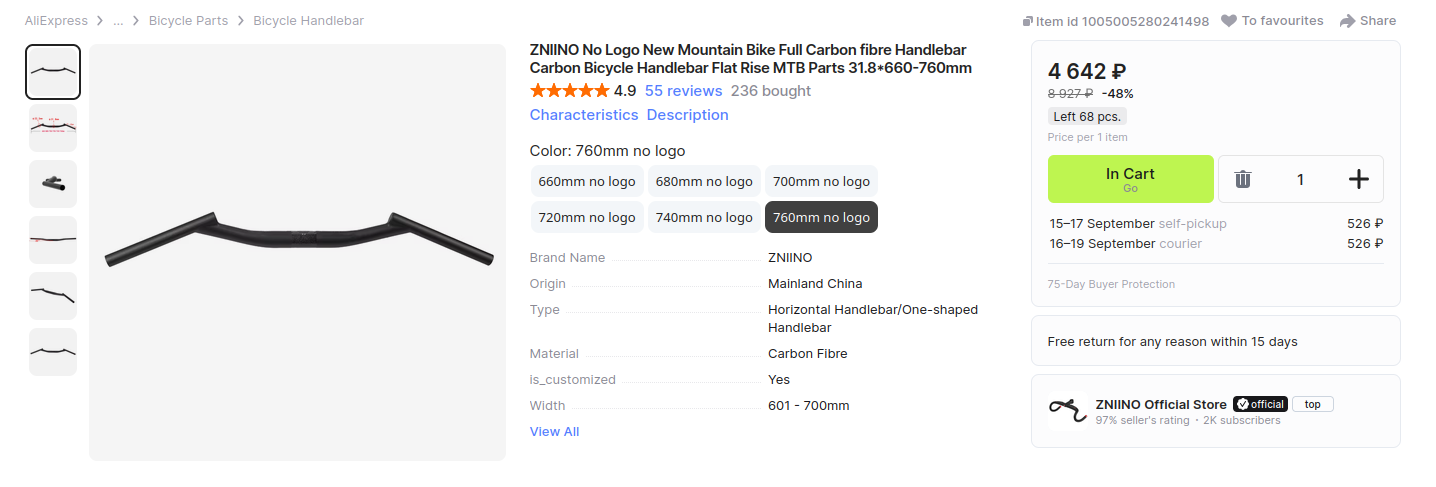Screen dimensions: 1436x487
Task: Click the trash icon to remove item
Action: coord(1242,180)
